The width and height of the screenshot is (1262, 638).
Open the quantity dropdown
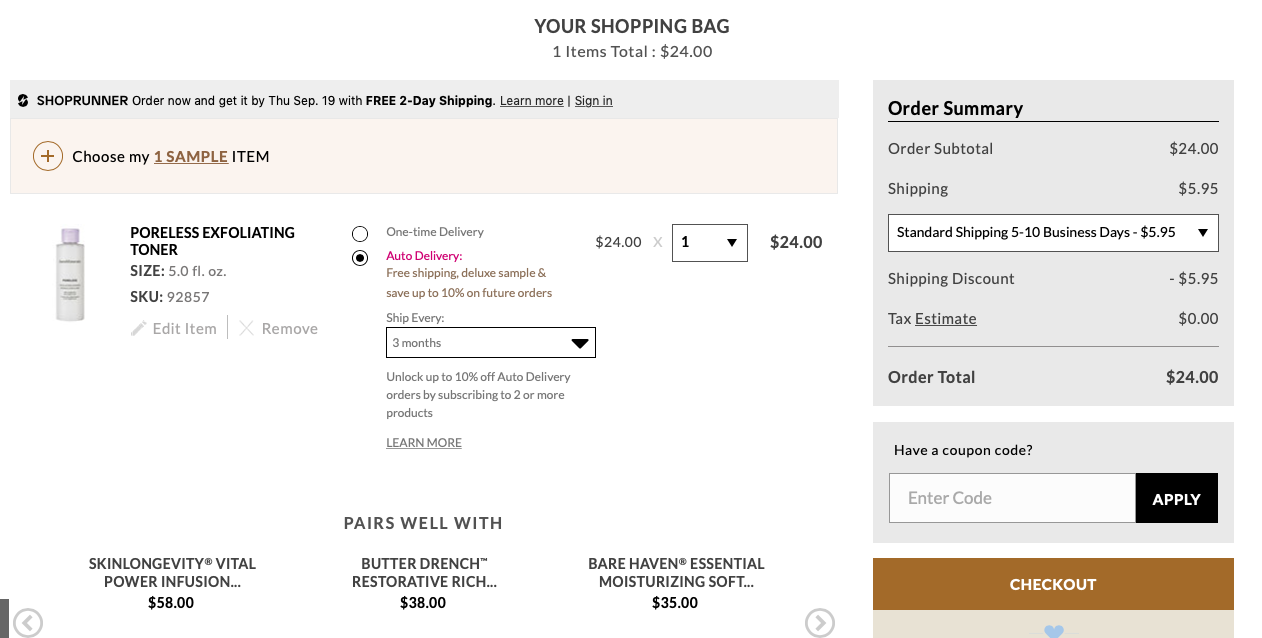(710, 243)
